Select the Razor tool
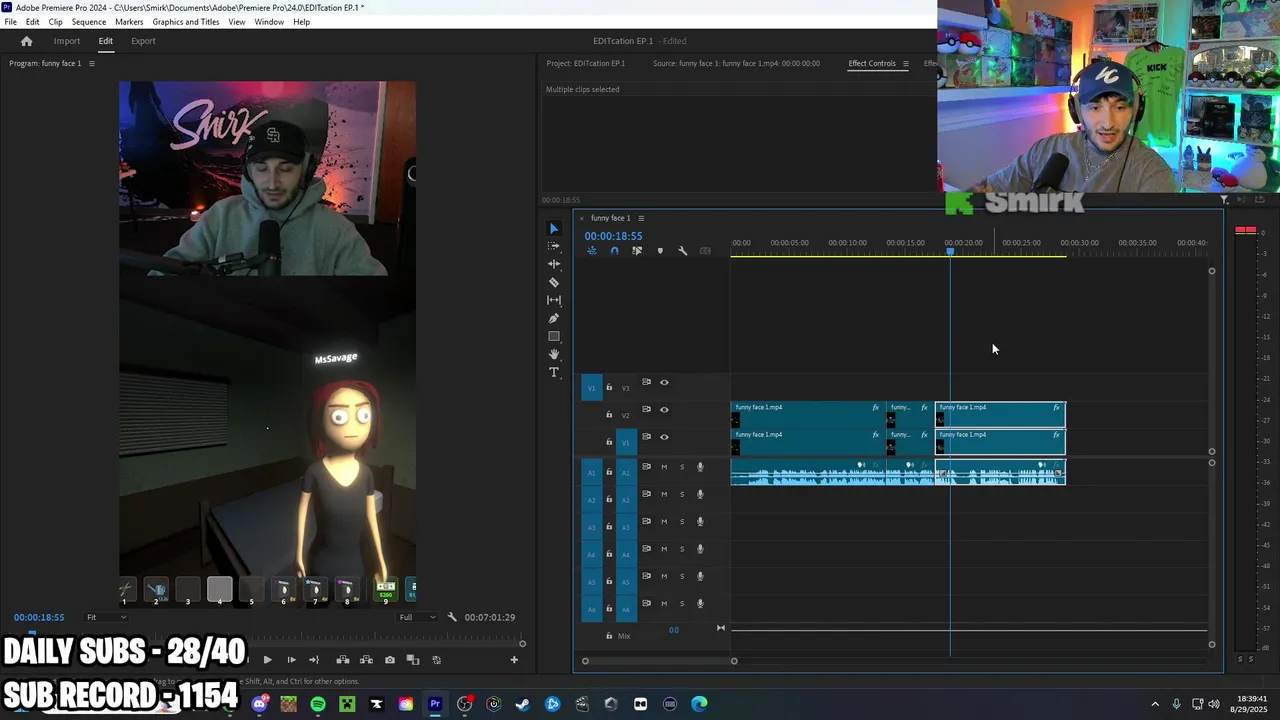Screen dimensions: 1280x720 [554, 282]
